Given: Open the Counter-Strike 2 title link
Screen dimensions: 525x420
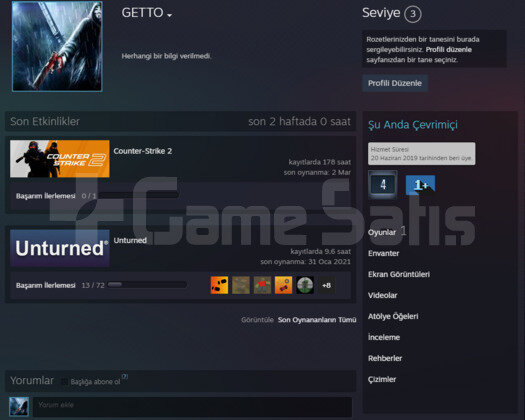Looking at the screenshot, I should click(143, 151).
